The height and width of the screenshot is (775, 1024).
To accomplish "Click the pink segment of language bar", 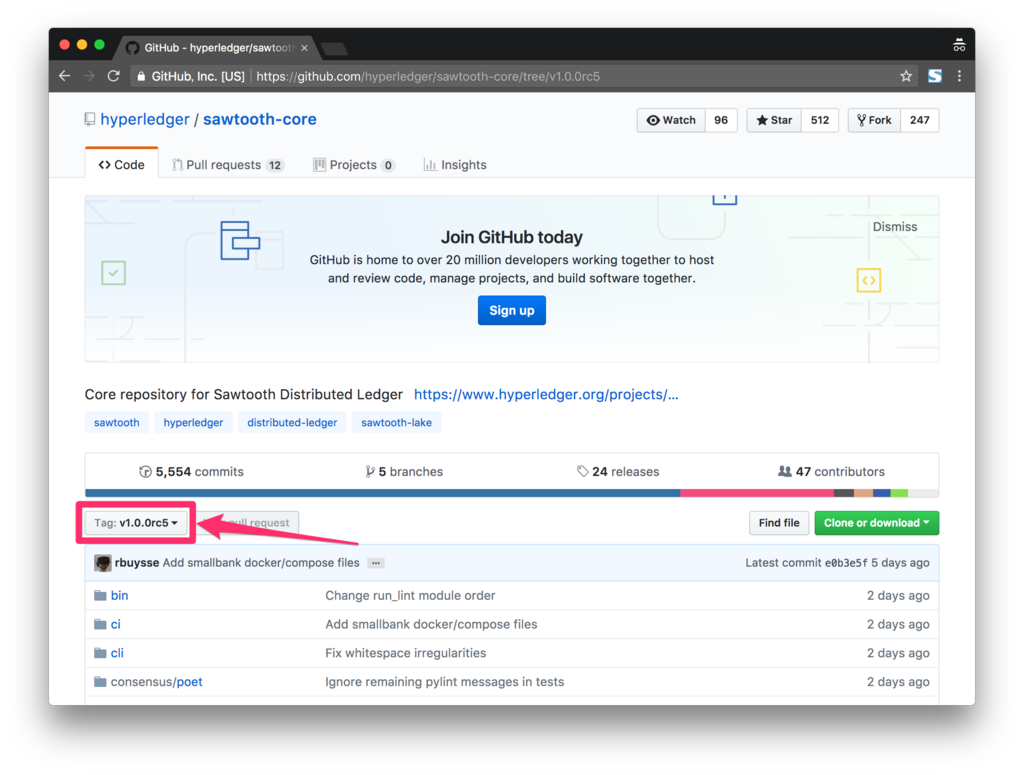I will 757,493.
